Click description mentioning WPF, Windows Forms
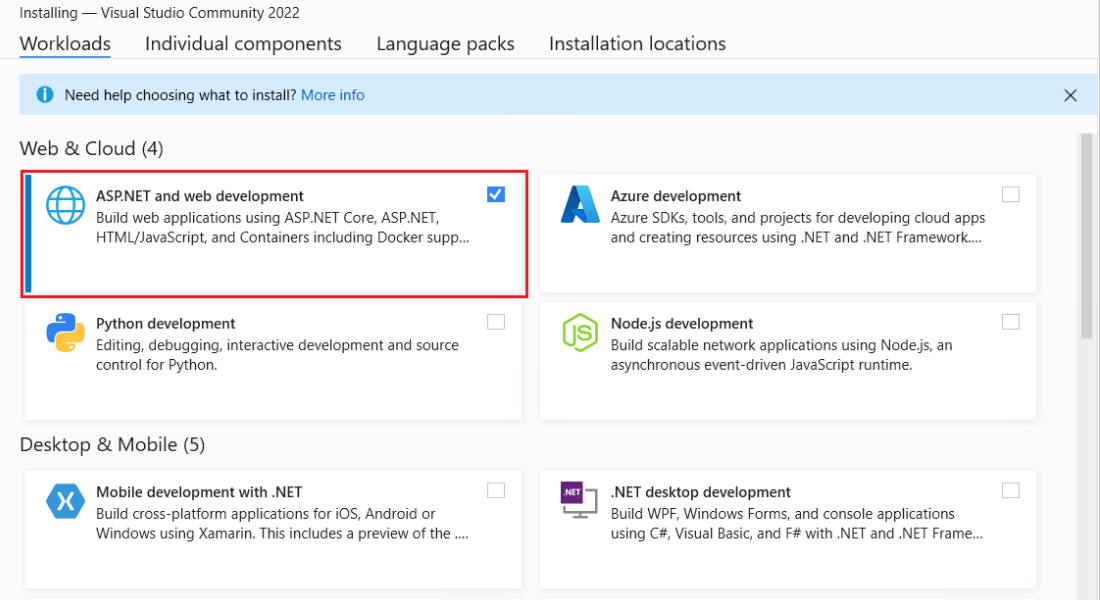This screenshot has height=600, width=1100. click(x=796, y=524)
